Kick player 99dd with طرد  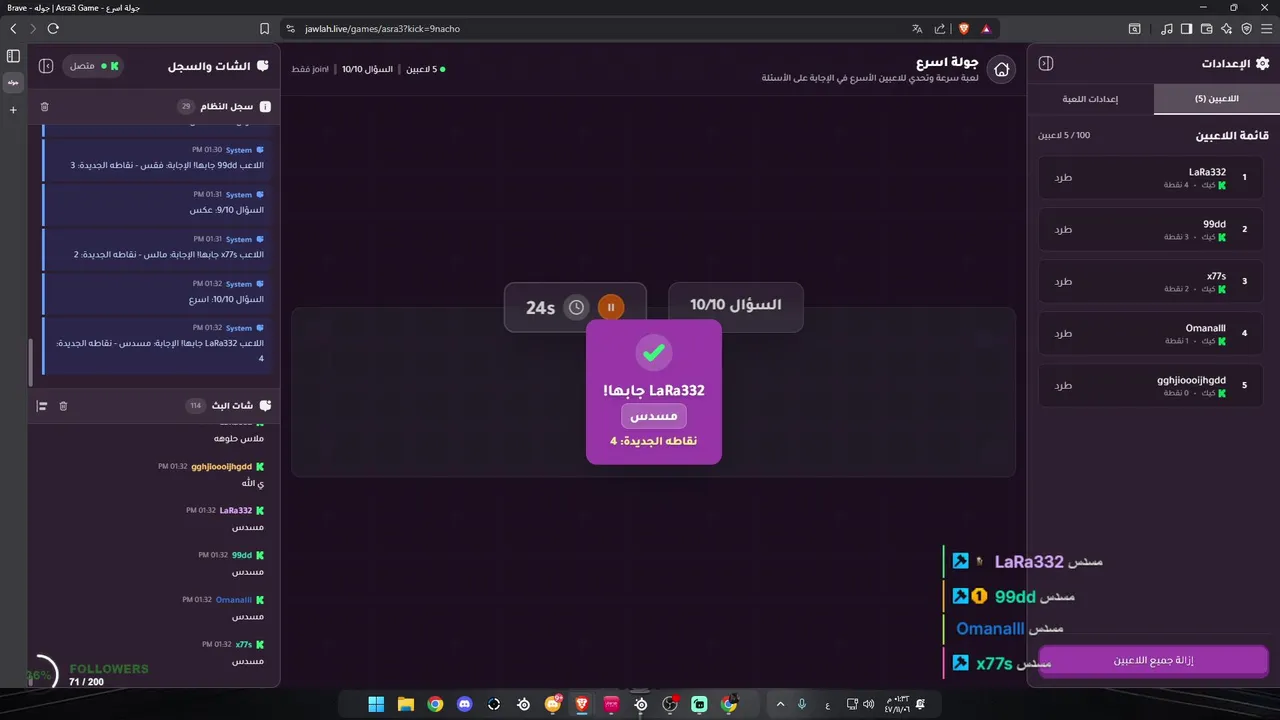tap(1063, 229)
